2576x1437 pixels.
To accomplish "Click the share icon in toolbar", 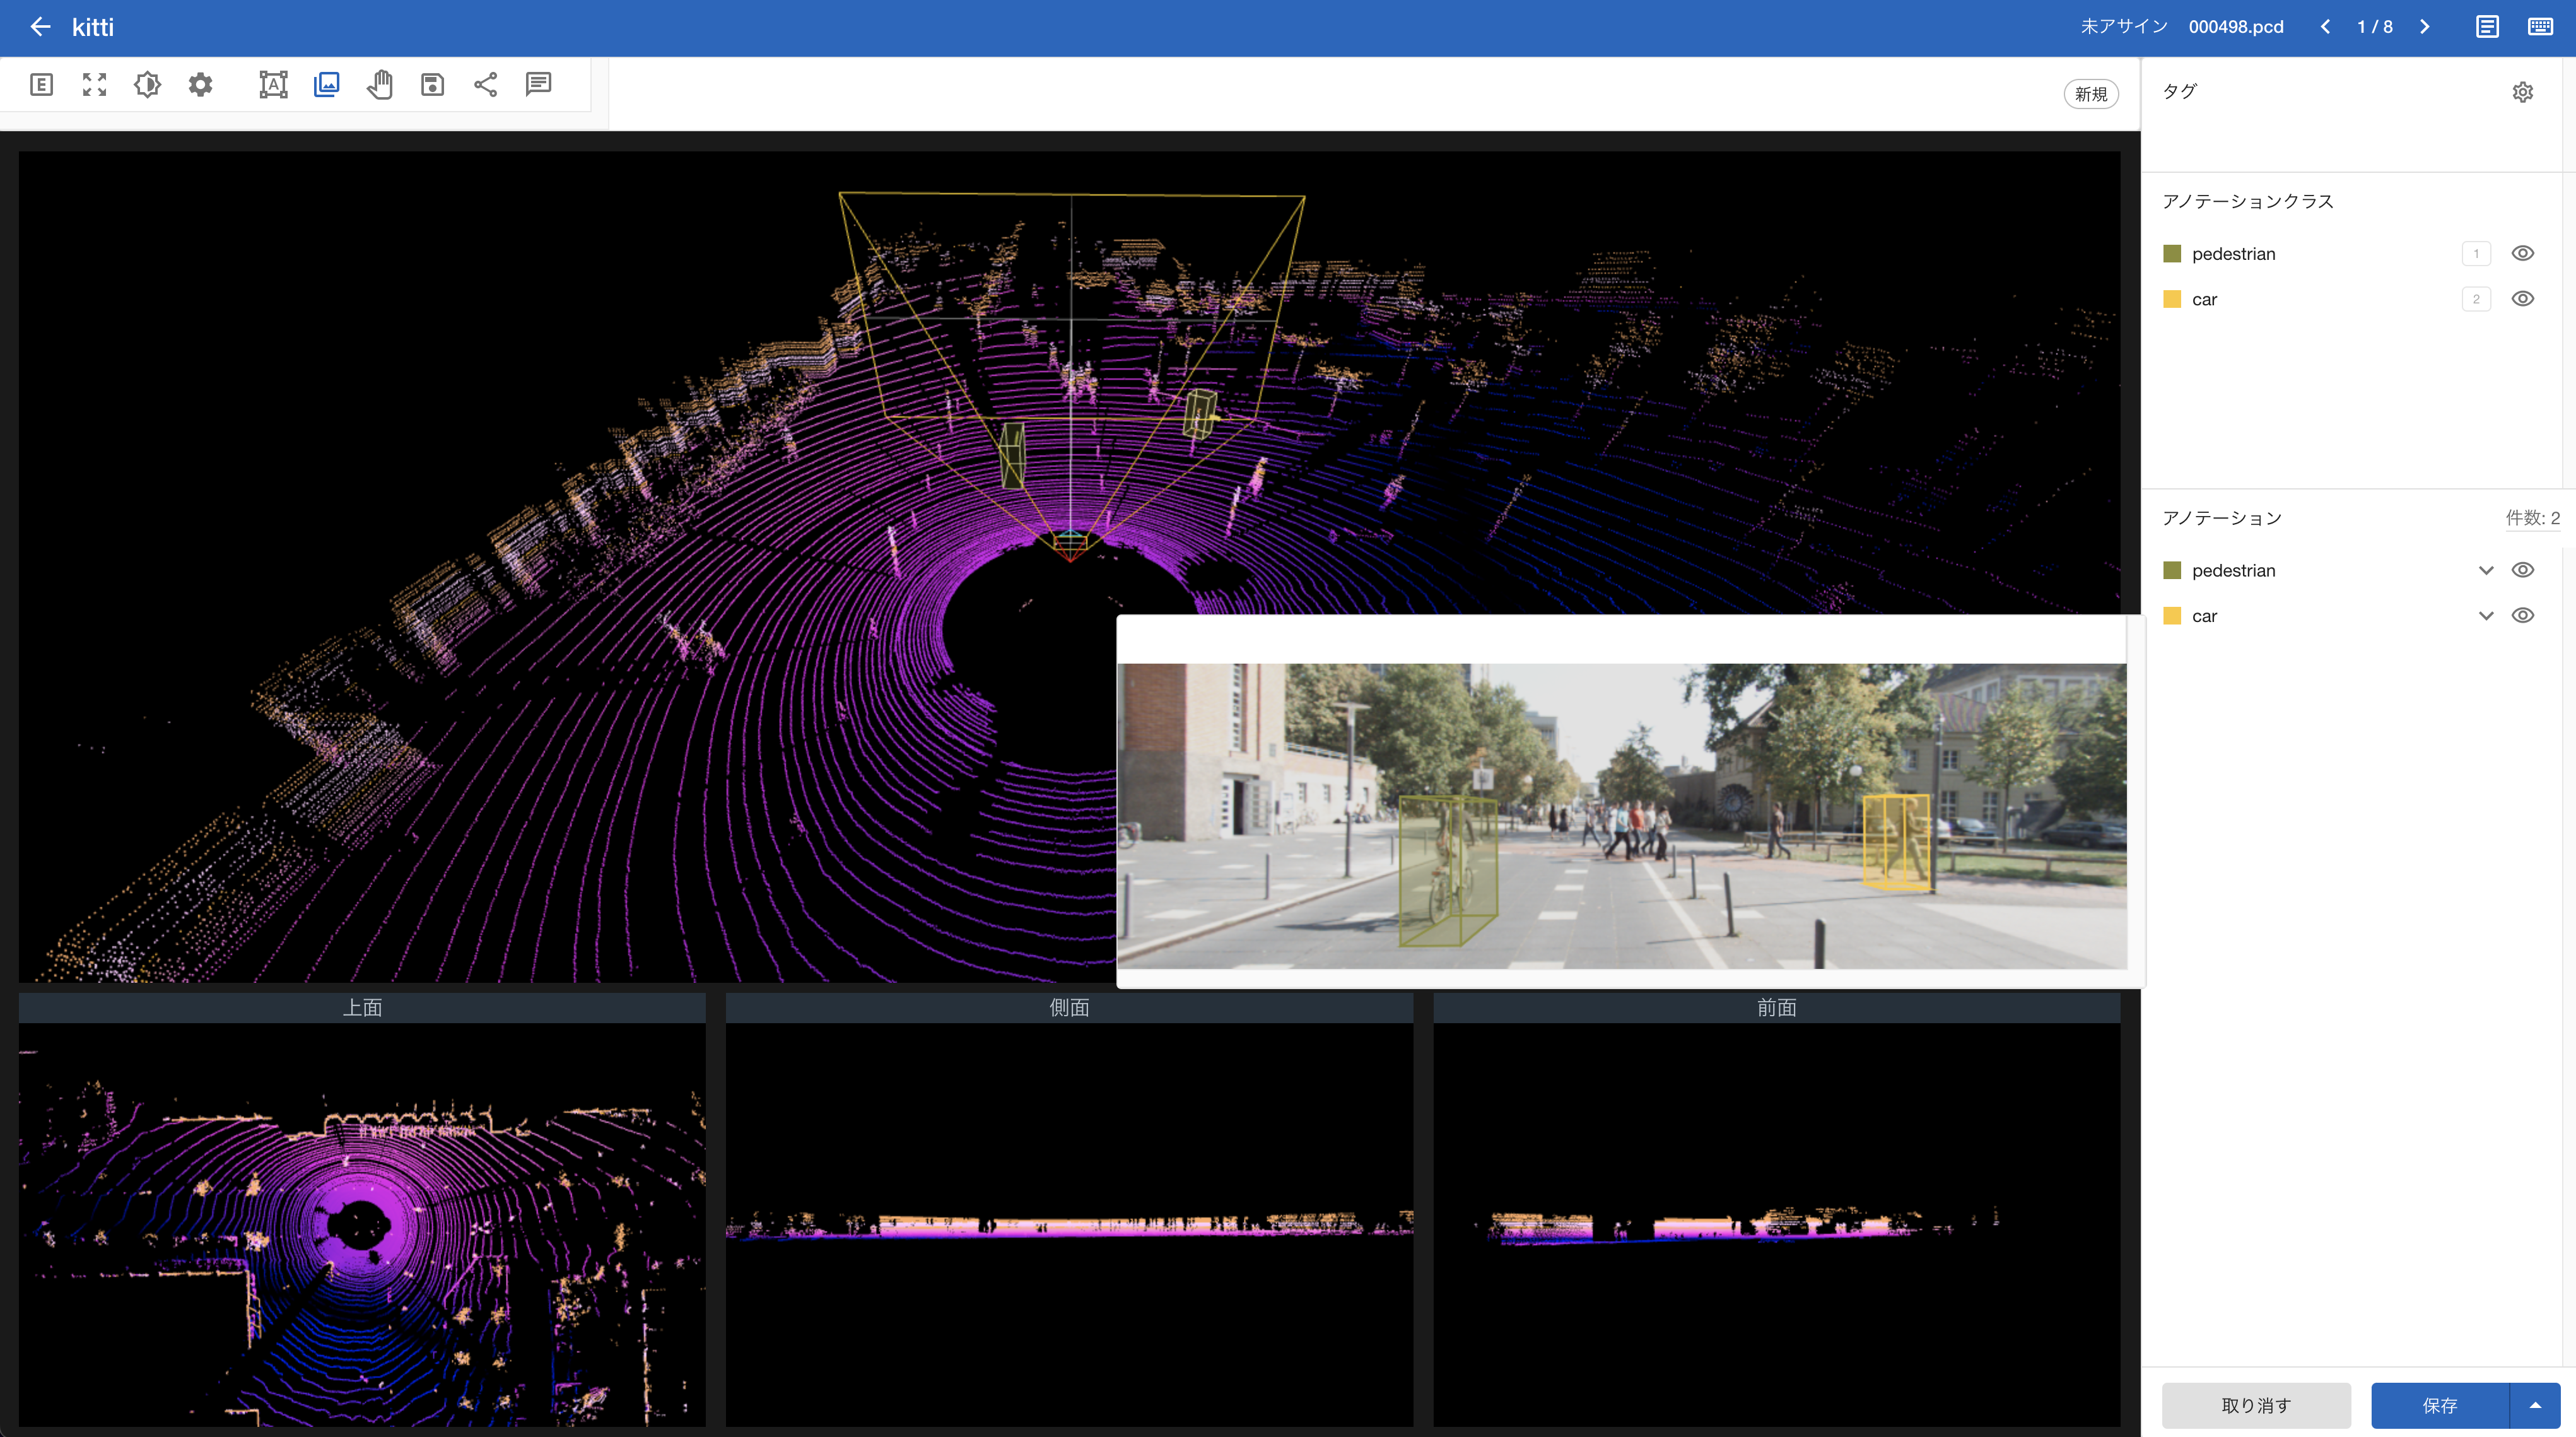I will point(485,85).
